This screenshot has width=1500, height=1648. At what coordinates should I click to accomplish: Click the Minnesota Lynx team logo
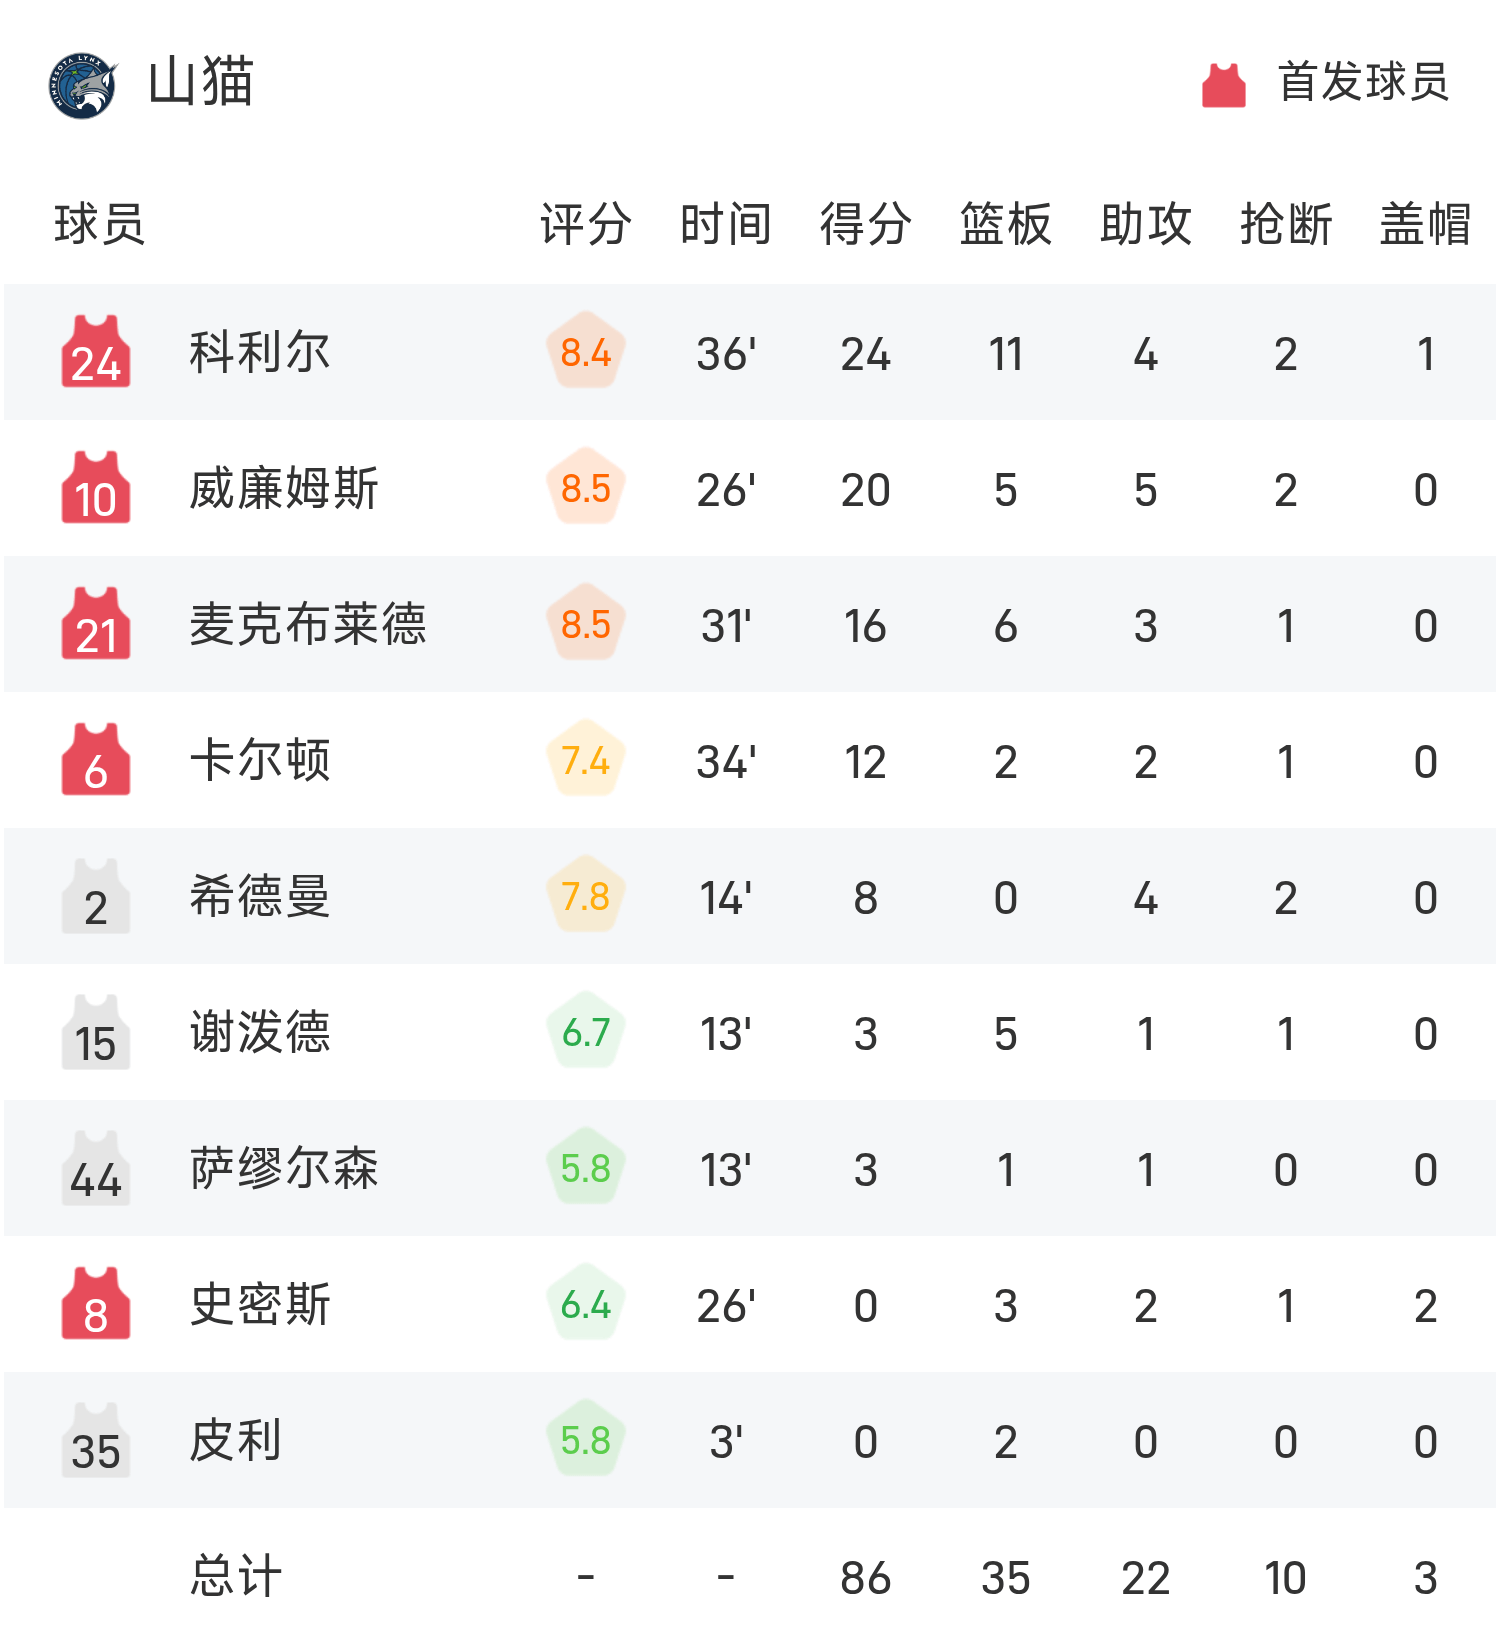(x=83, y=85)
